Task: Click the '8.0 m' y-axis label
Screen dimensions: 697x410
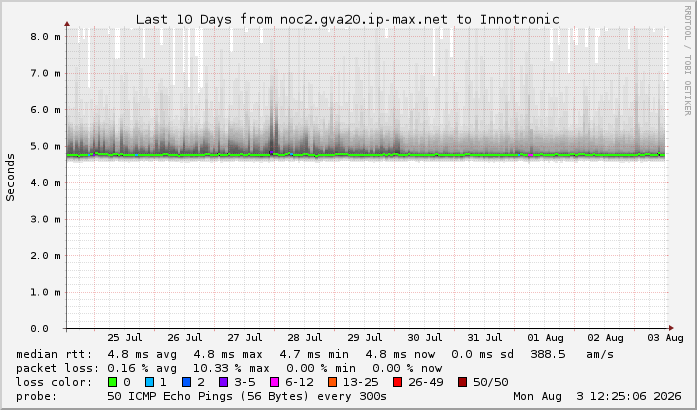Action: [x=45, y=37]
